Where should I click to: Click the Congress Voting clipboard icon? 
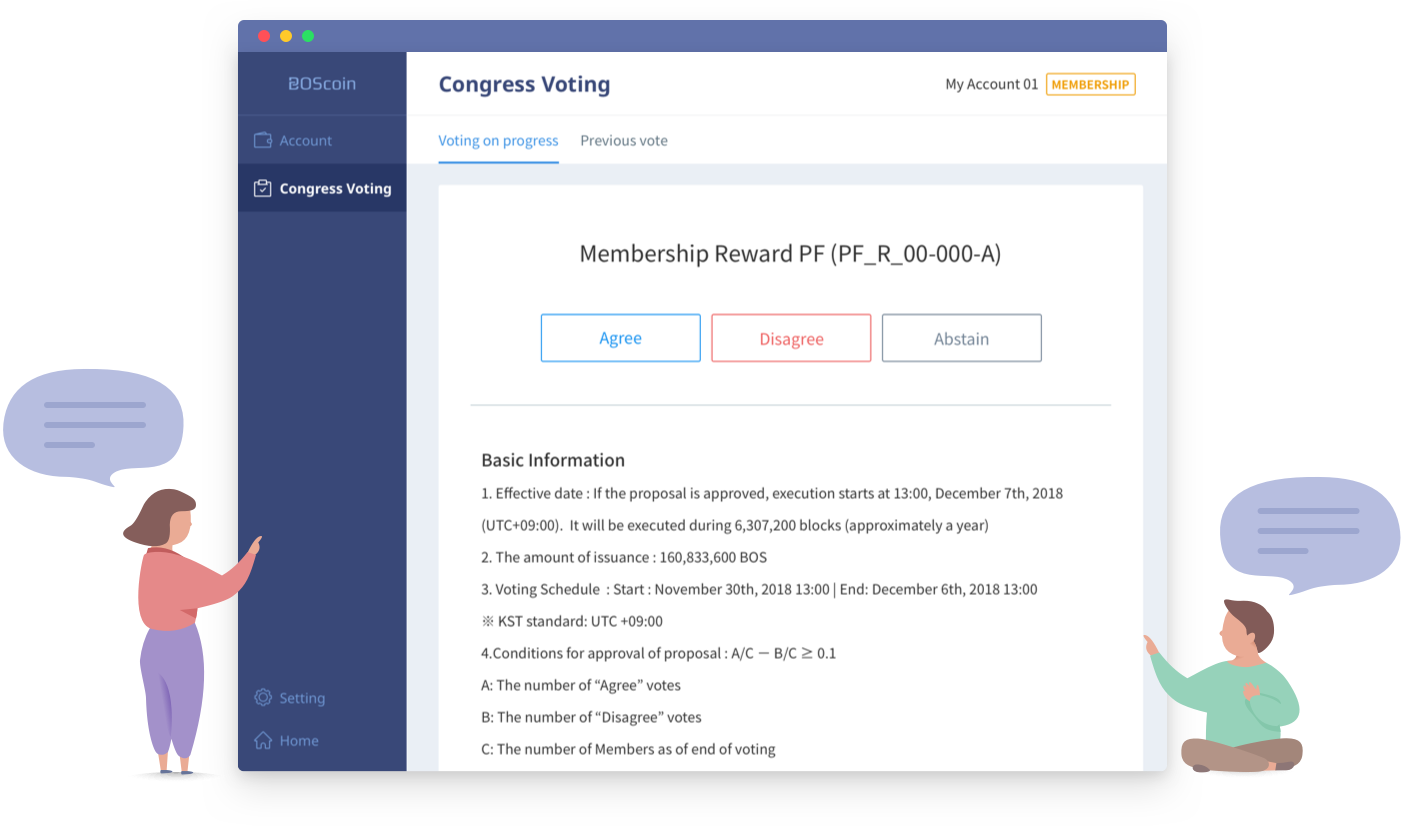coord(263,188)
